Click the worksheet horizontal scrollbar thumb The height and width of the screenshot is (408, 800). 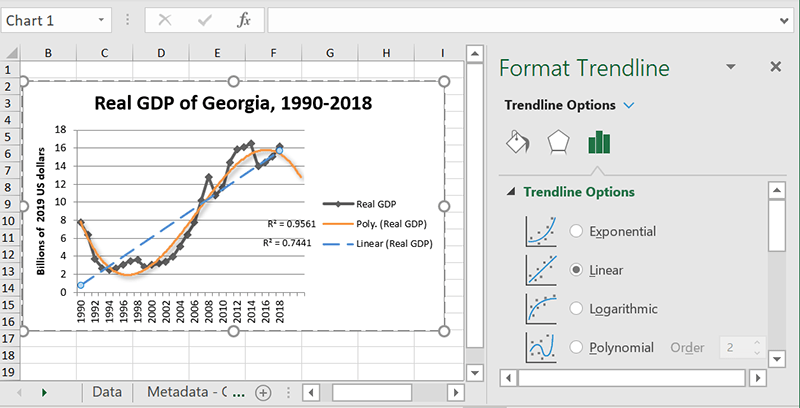coord(372,393)
